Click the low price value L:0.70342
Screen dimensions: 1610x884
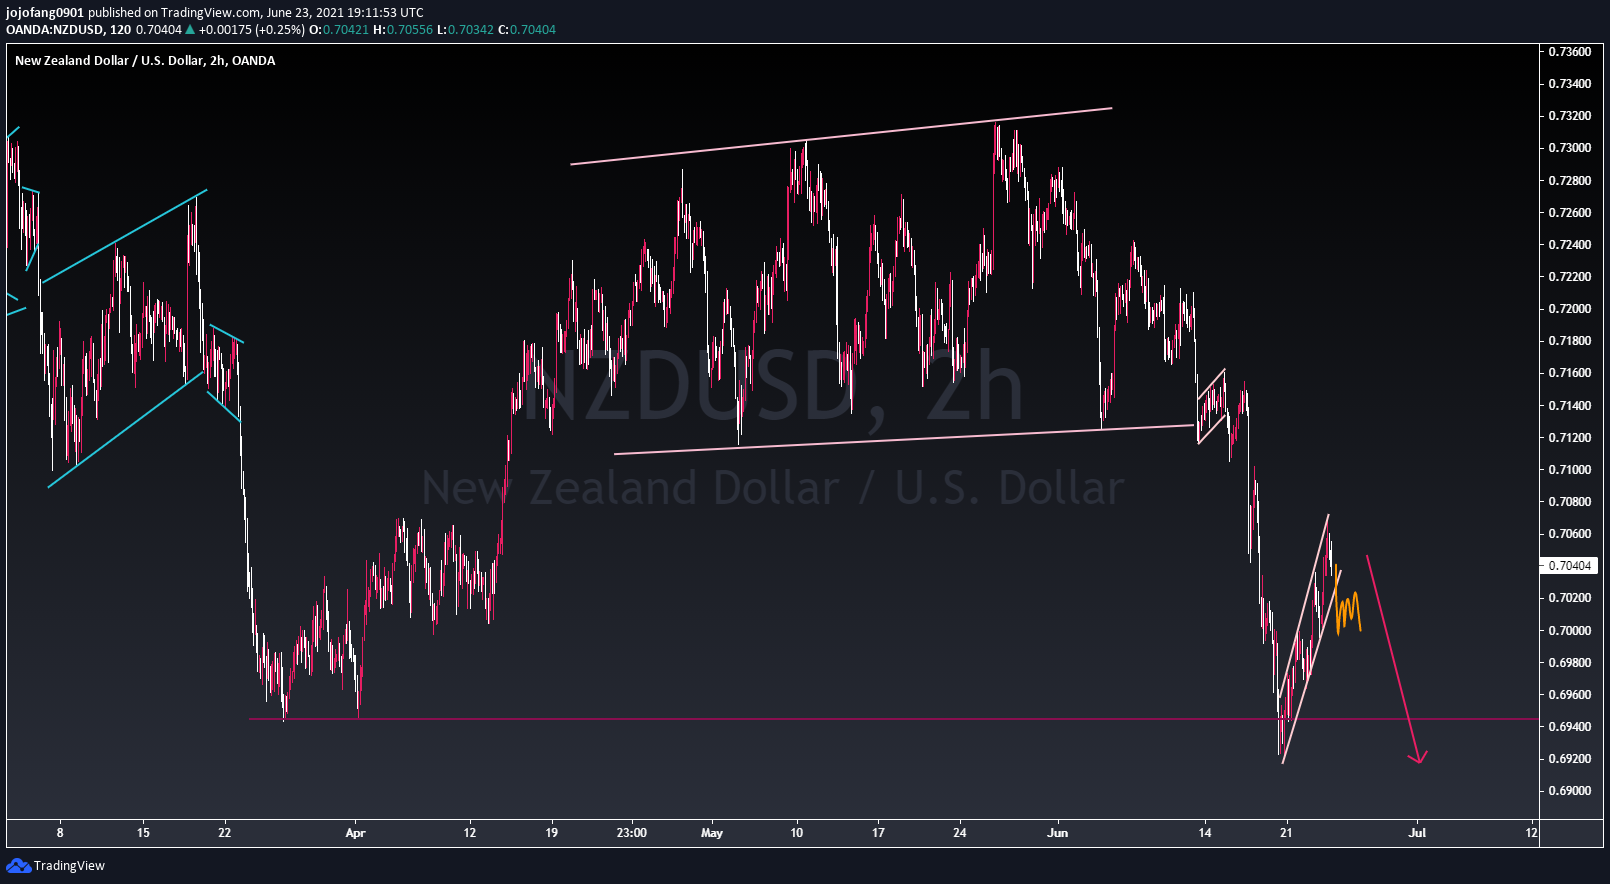point(465,30)
